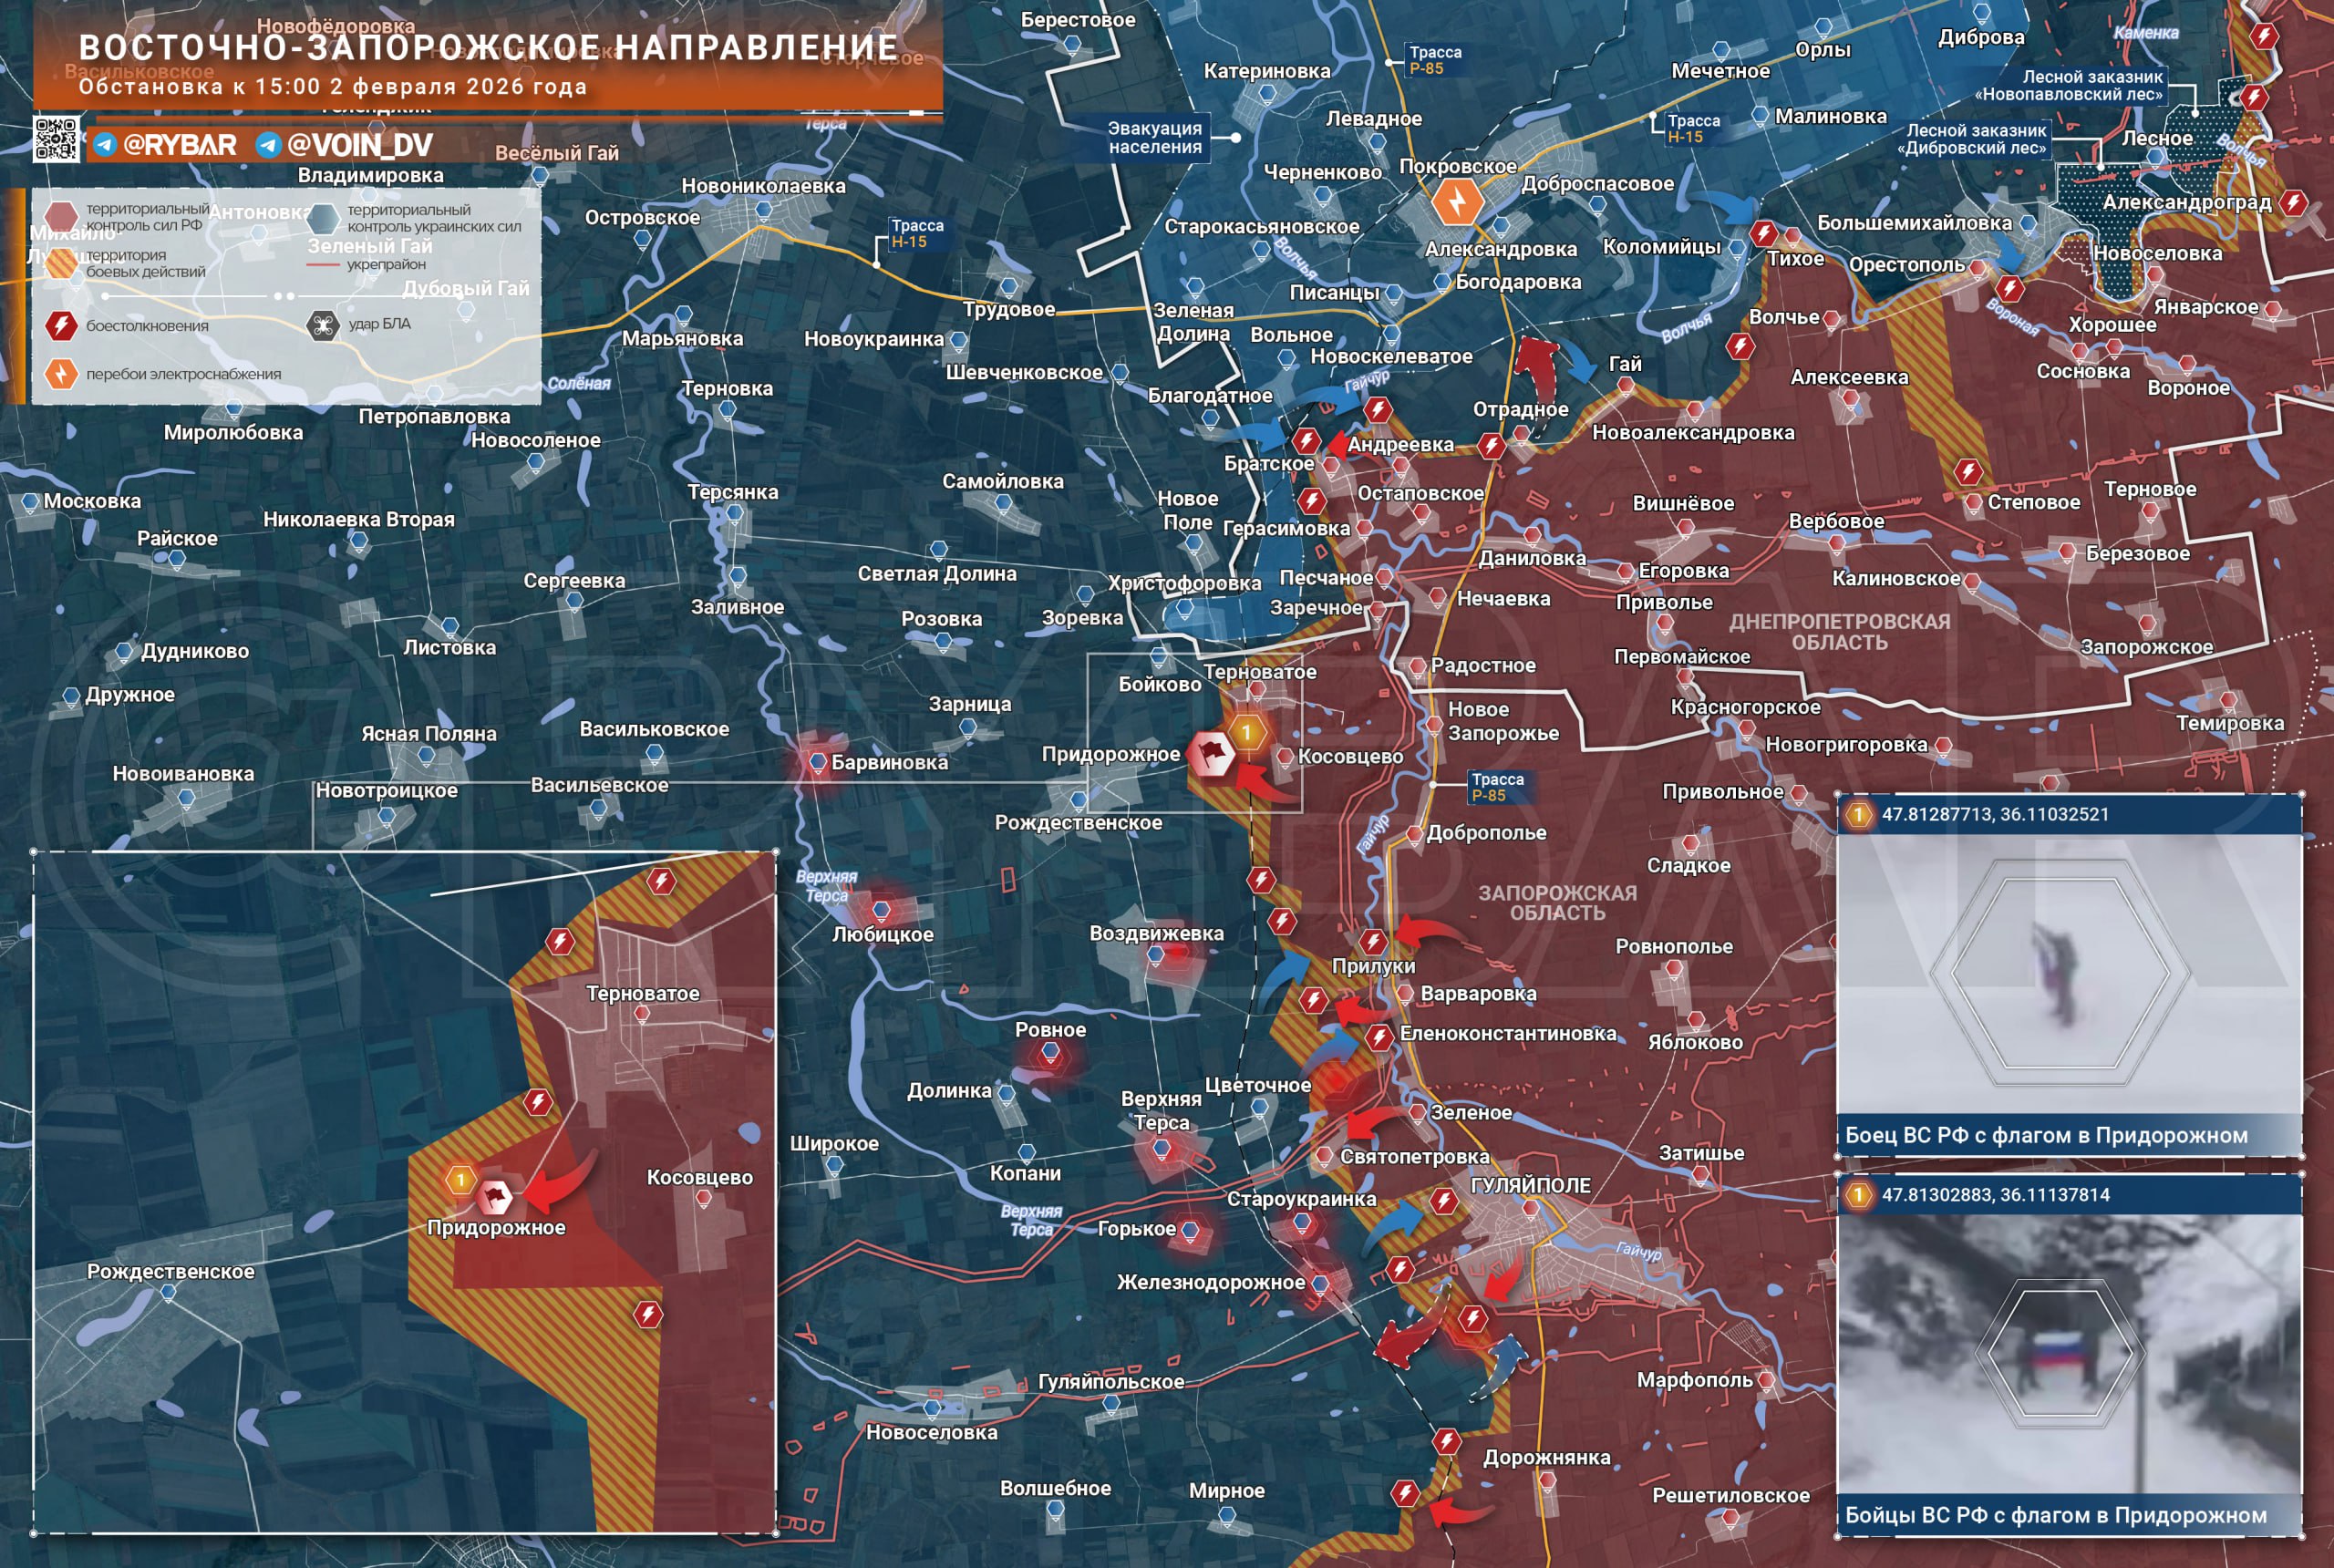This screenshot has width=2334, height=1568.
Task: Click the clash icon beside Александроград
Action: tap(2293, 204)
